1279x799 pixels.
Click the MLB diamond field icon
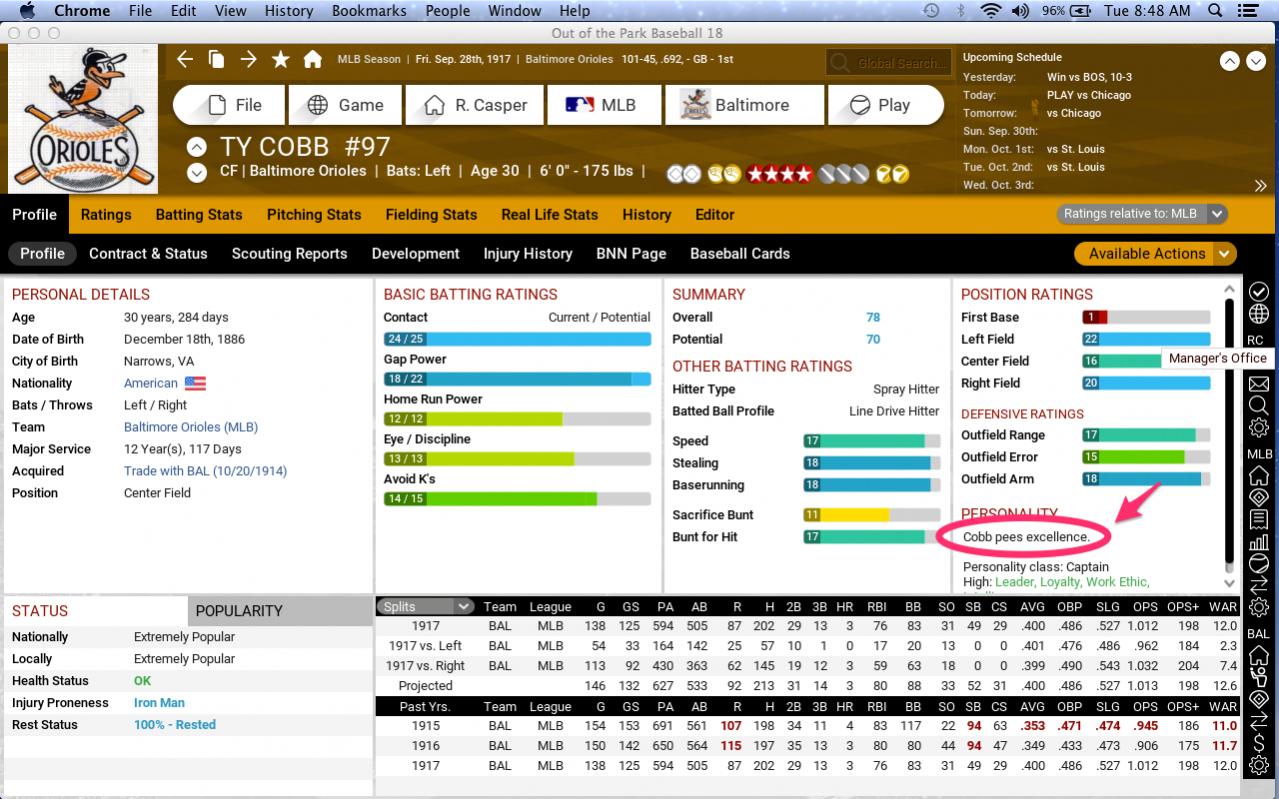coord(1259,498)
